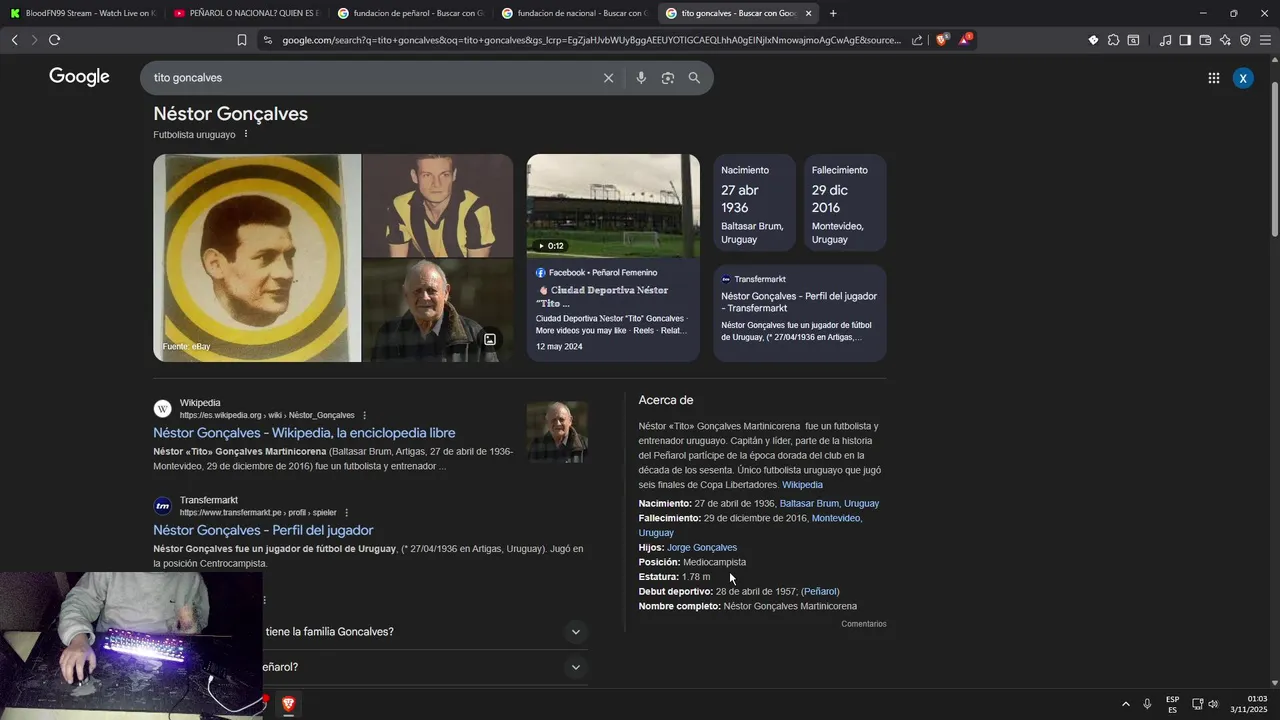This screenshot has height=720, width=1280.
Task: Play the 0:12 Facebook stadium video
Action: pyautogui.click(x=613, y=206)
